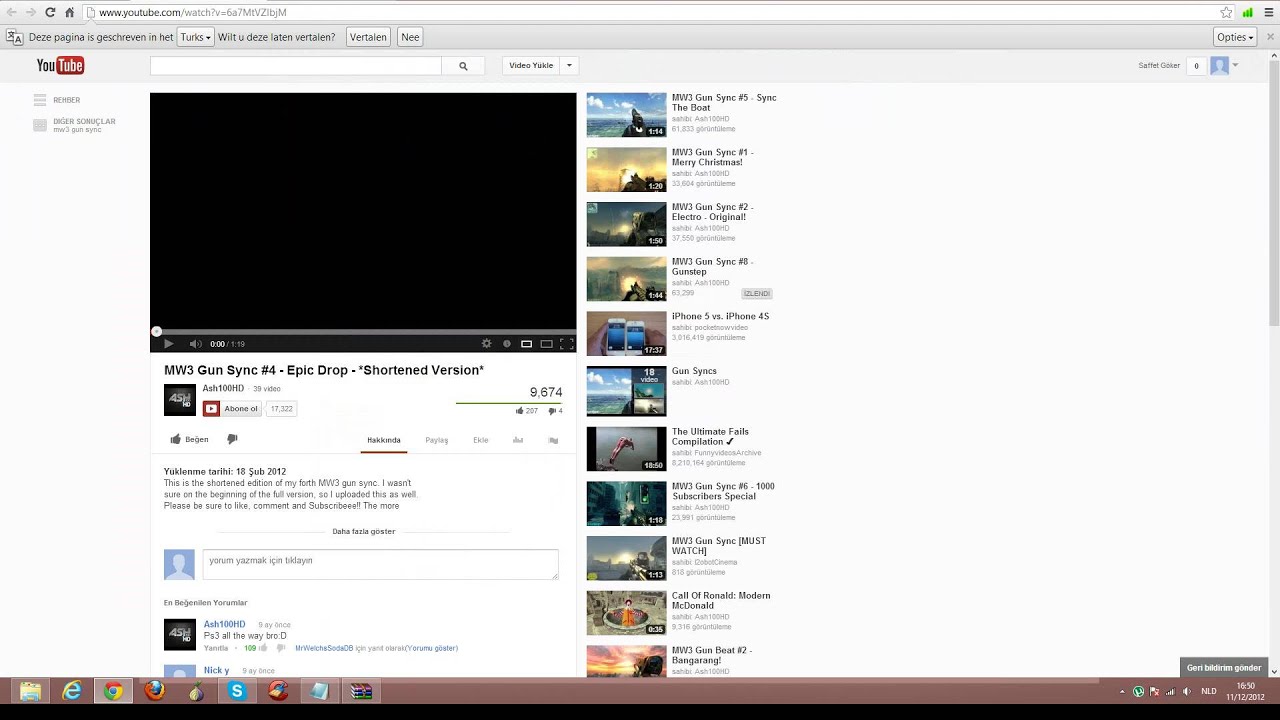Select Turks language dropdown in translate bar
The image size is (1280, 720).
(x=195, y=37)
